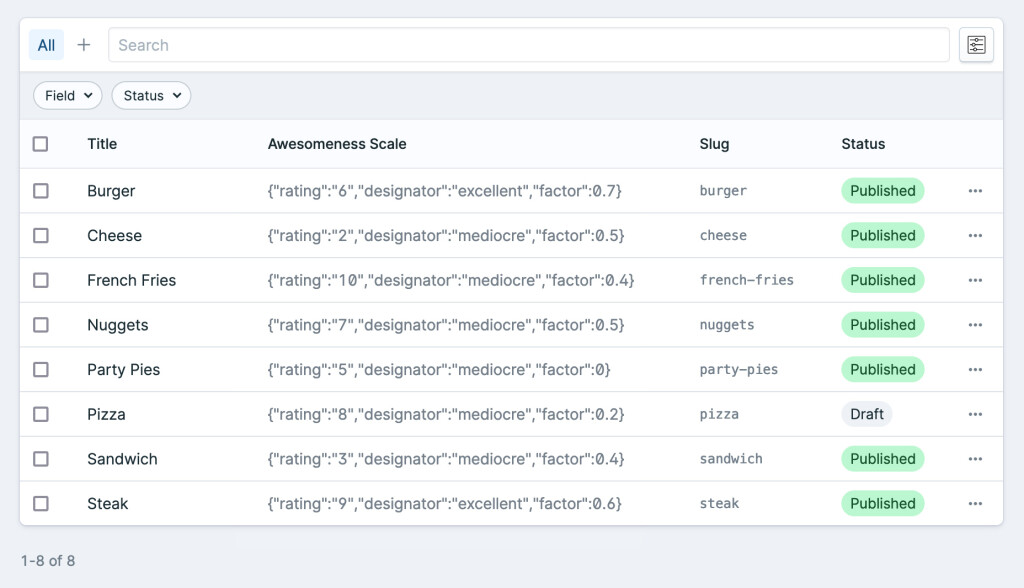
Task: Switch to the All view tab
Action: tap(46, 45)
